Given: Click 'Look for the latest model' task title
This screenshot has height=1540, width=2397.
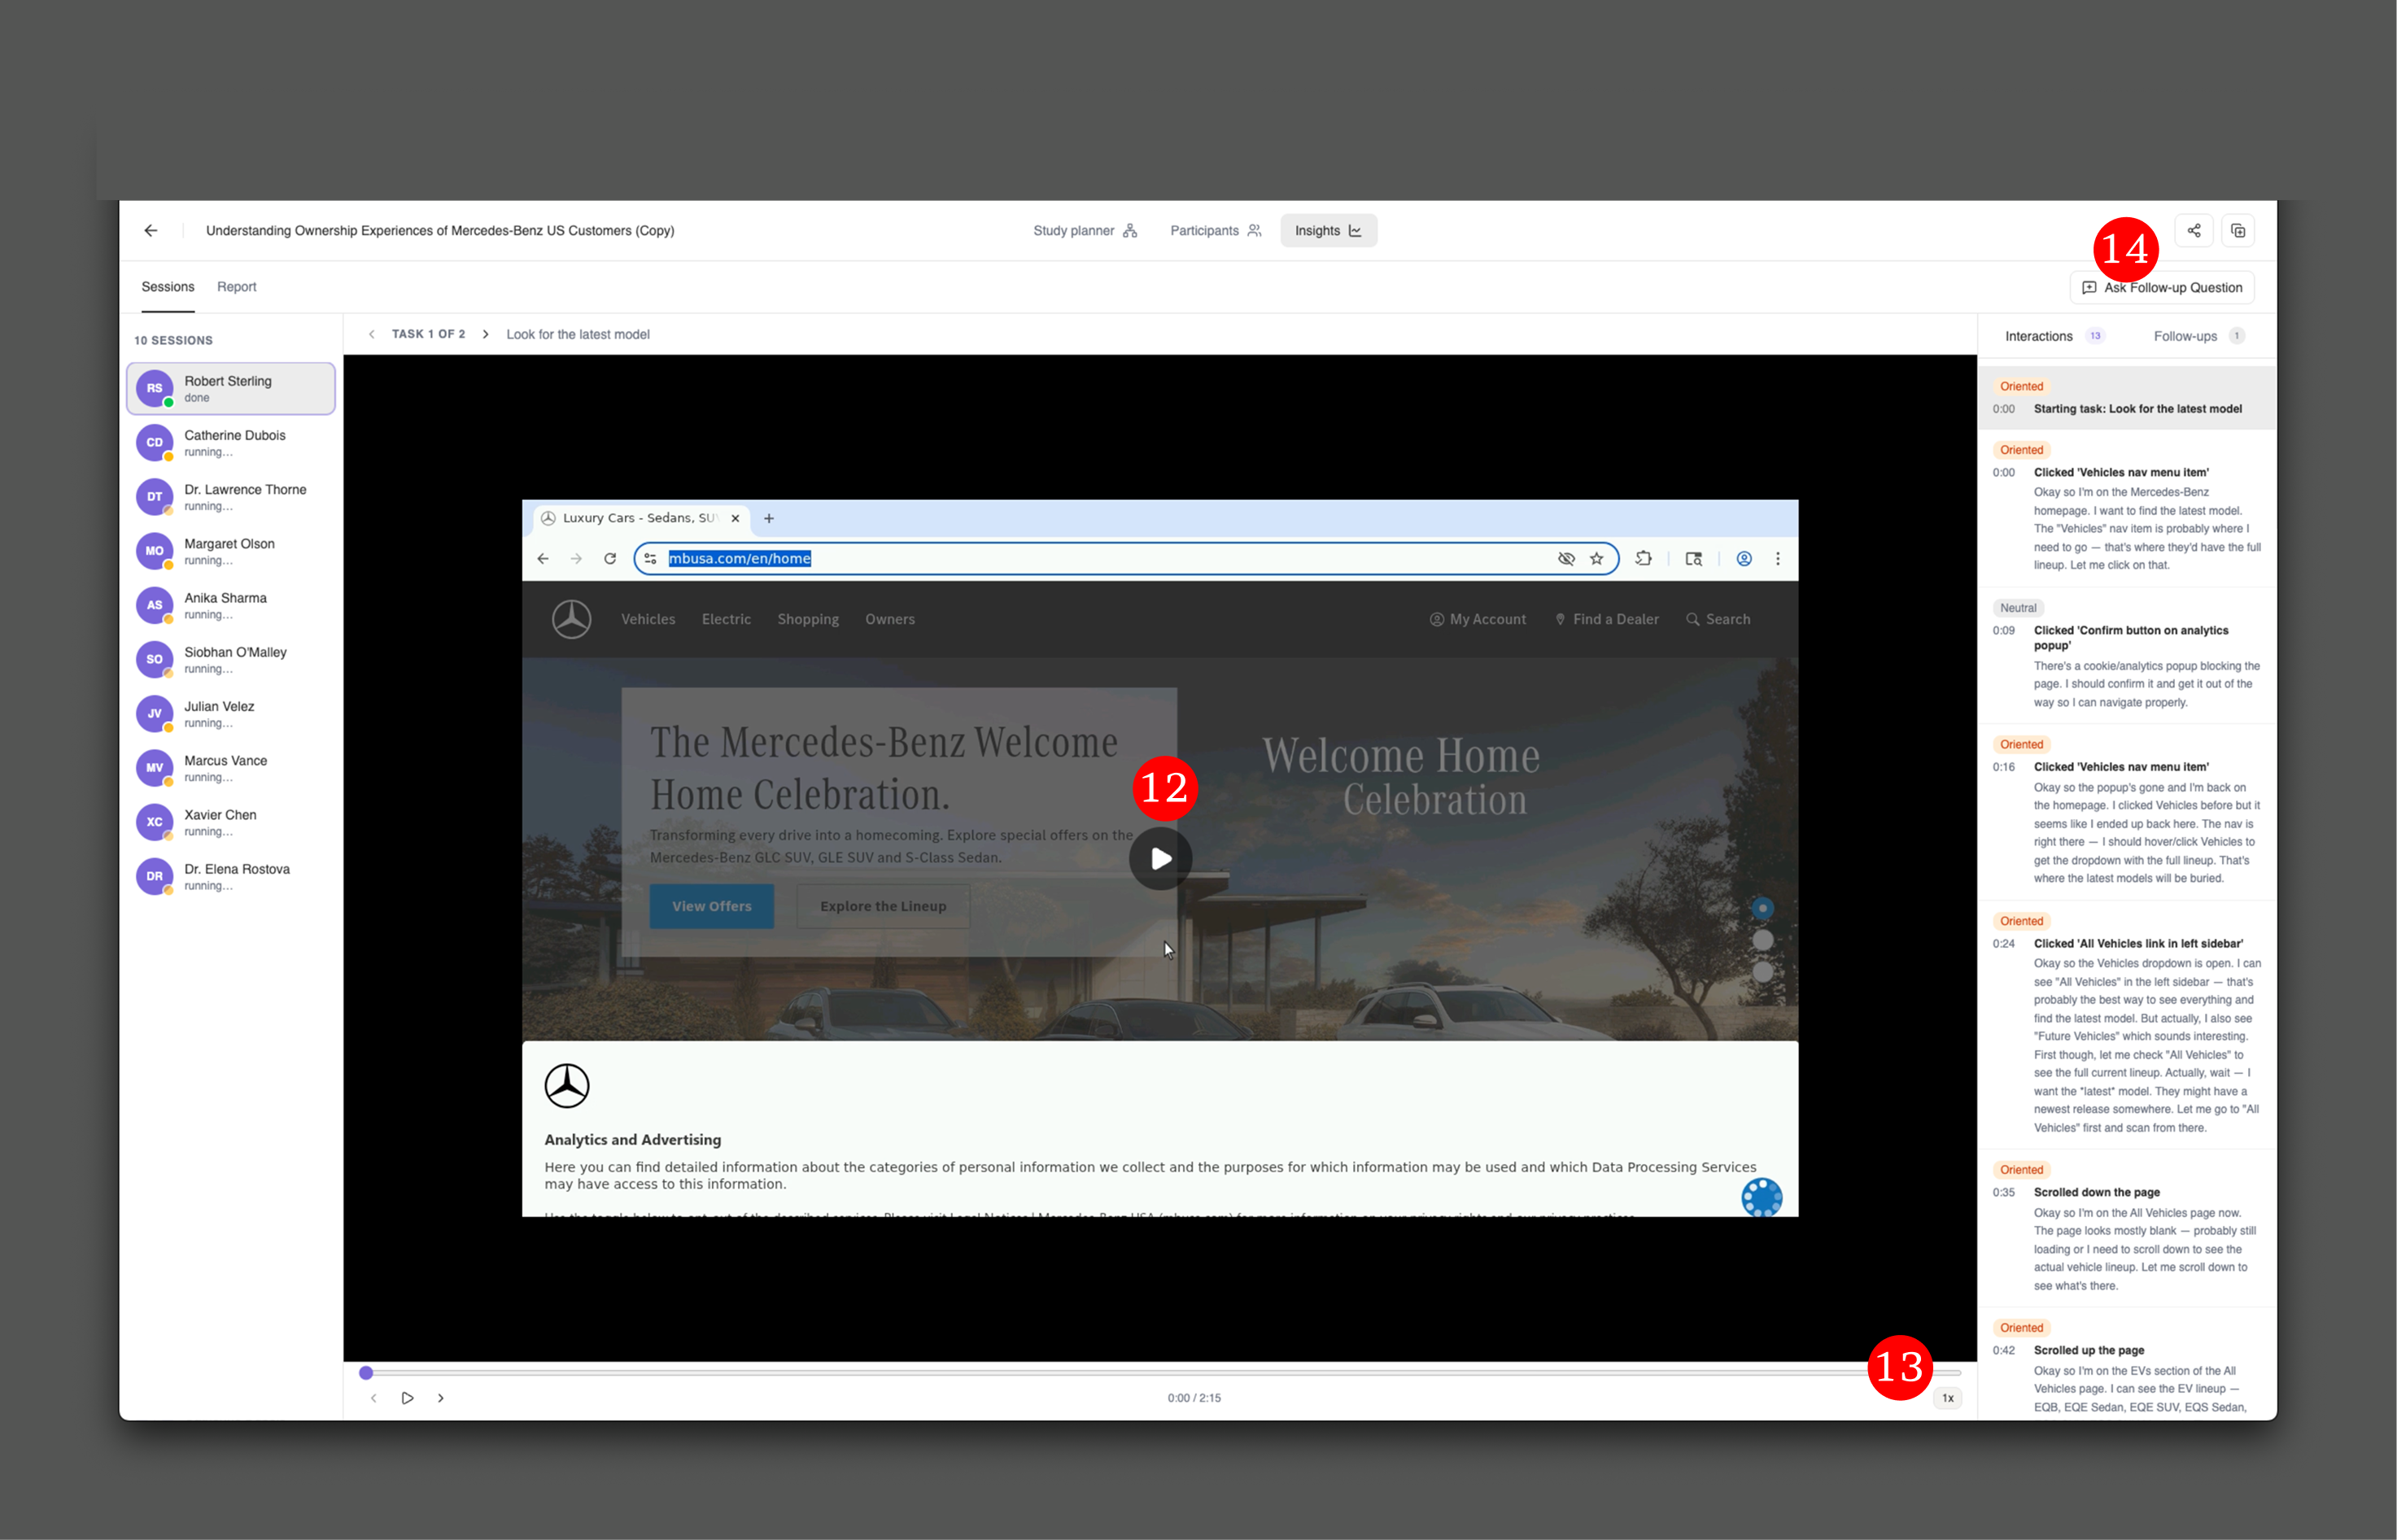Looking at the screenshot, I should pos(578,335).
